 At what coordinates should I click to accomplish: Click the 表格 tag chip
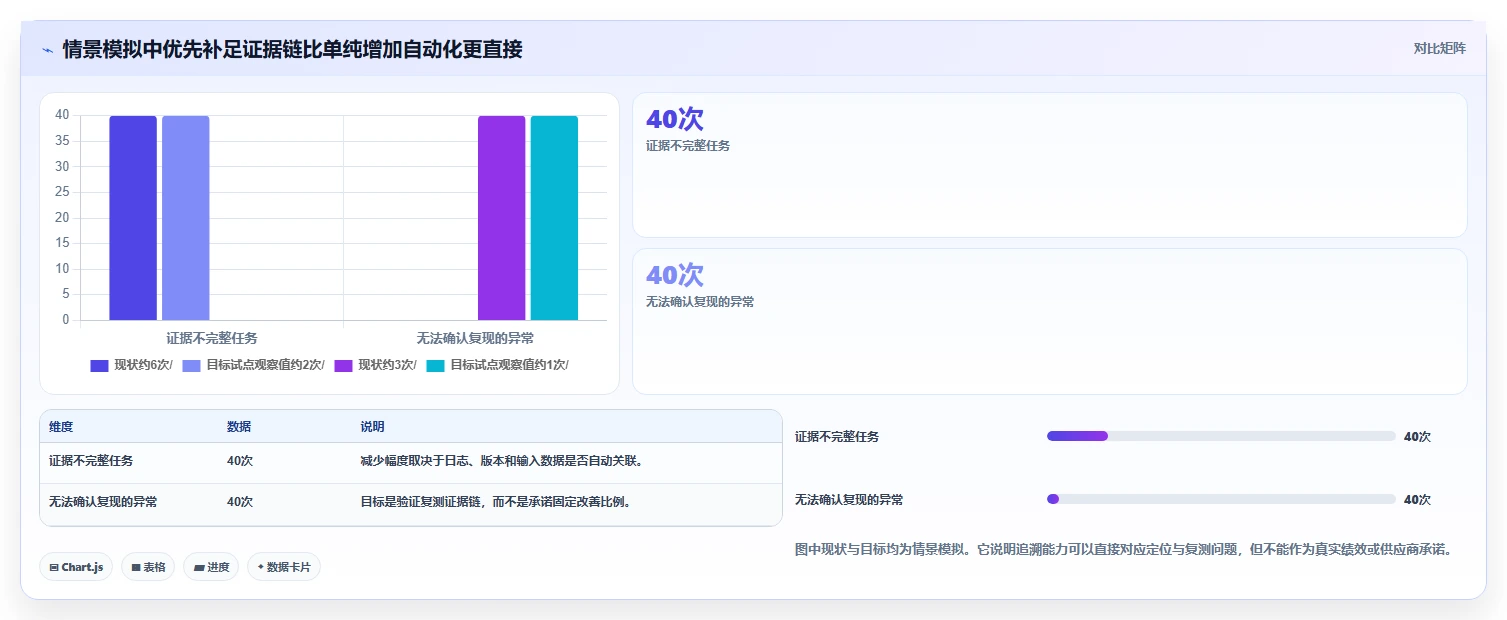148,567
